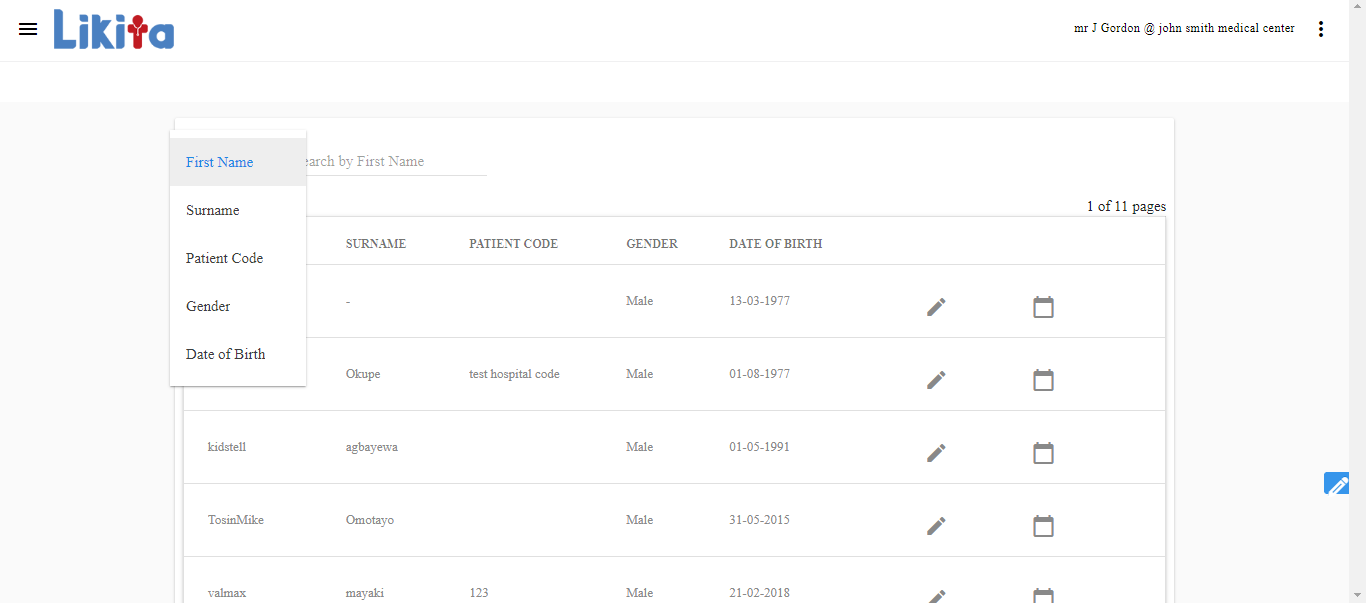Choose Patient Code search option
This screenshot has height=603, width=1366.
225,258
